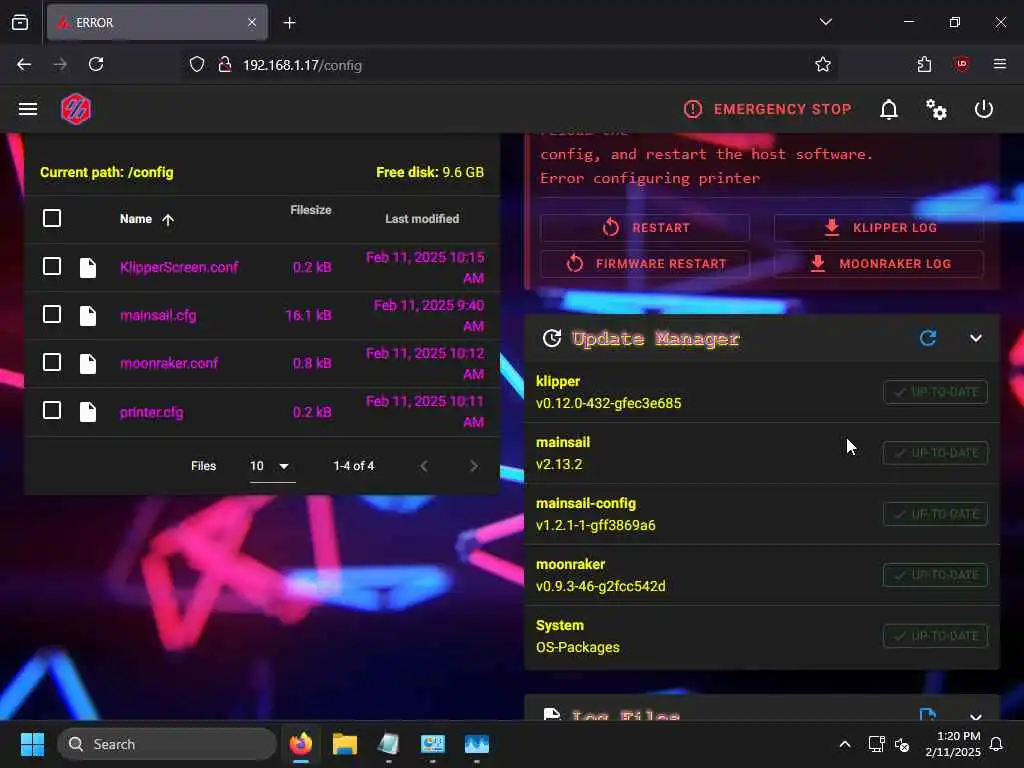
Task: Go to previous files page
Action: [x=424, y=466]
